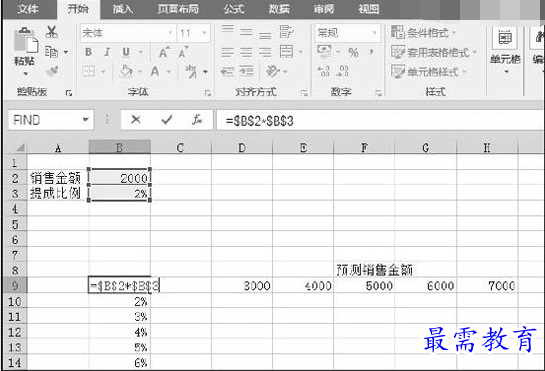Open the number dialog launcher

pyautogui.click(x=379, y=93)
